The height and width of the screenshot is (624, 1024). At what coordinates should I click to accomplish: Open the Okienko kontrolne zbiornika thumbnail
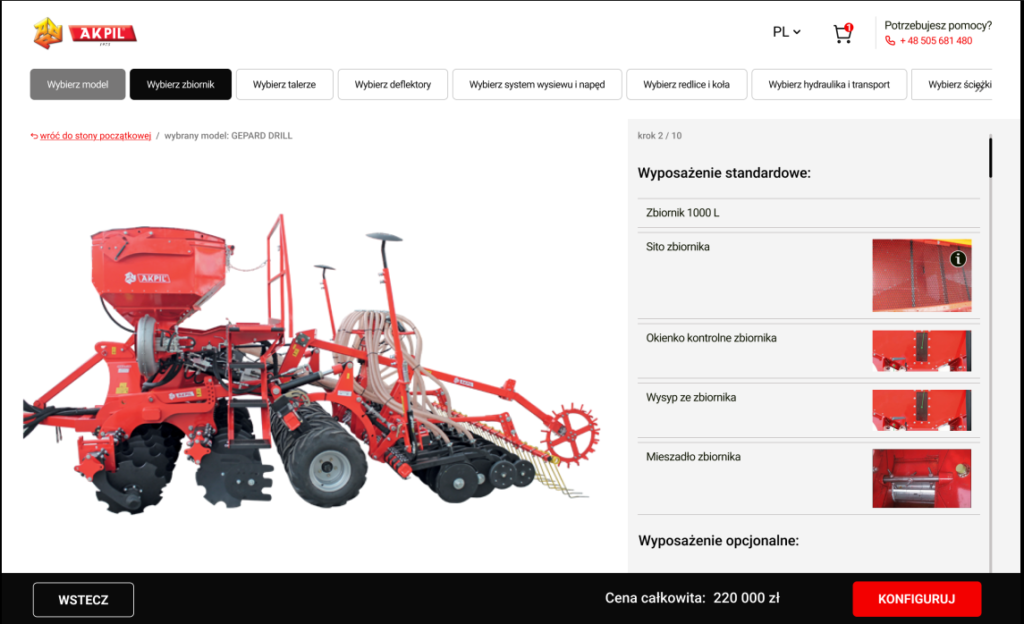(921, 351)
